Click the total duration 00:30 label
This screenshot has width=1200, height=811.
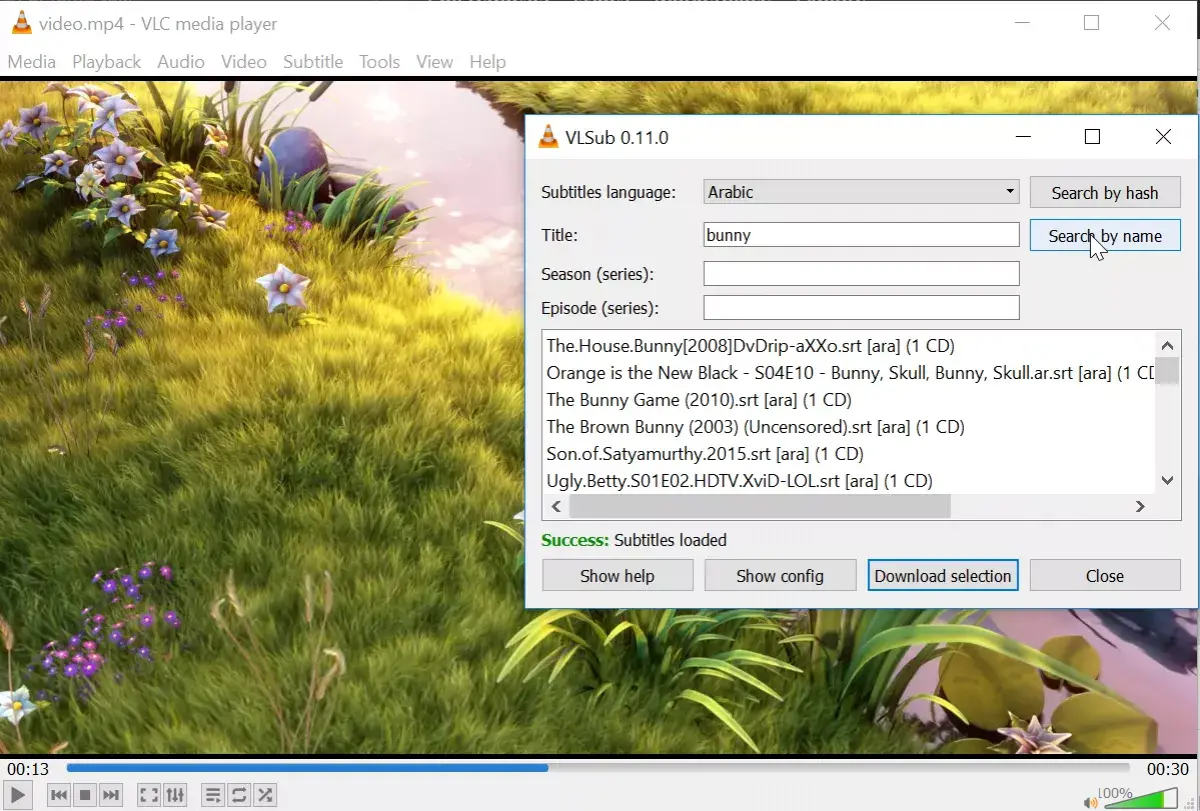point(1167,769)
